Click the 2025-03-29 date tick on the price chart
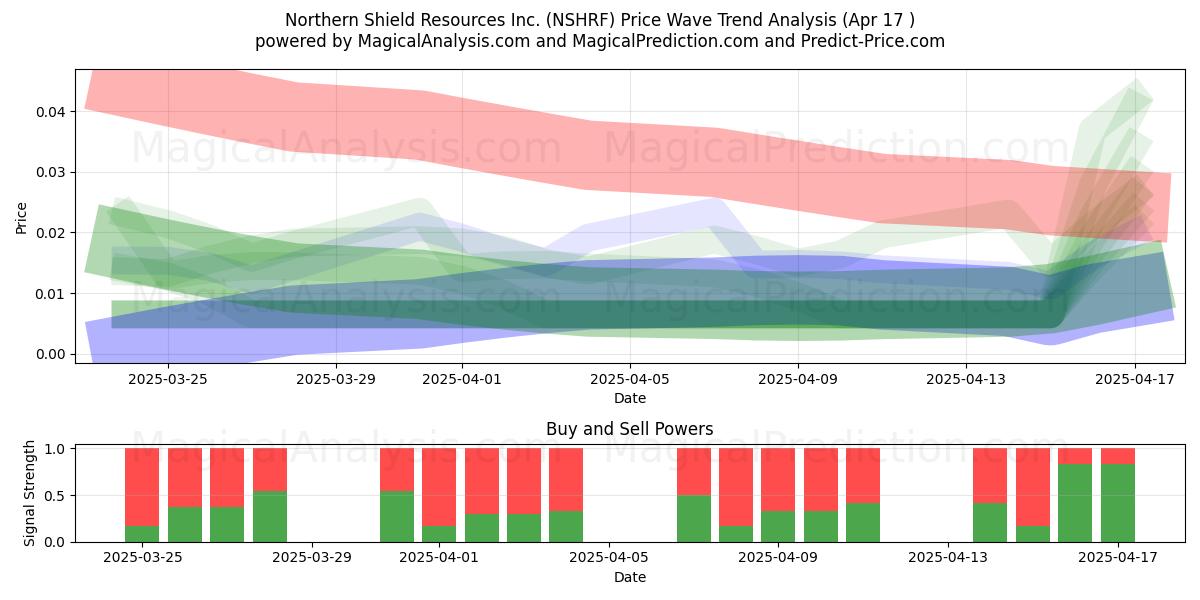The width and height of the screenshot is (1200, 600). [336, 379]
